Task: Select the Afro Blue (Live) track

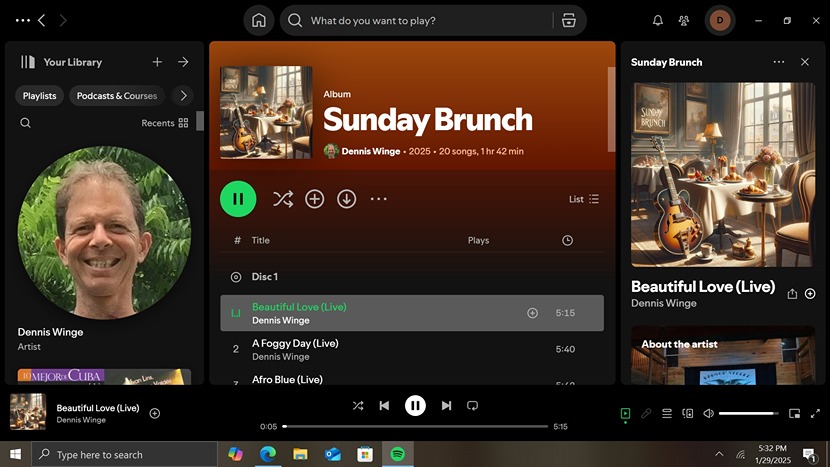Action: click(x=412, y=378)
